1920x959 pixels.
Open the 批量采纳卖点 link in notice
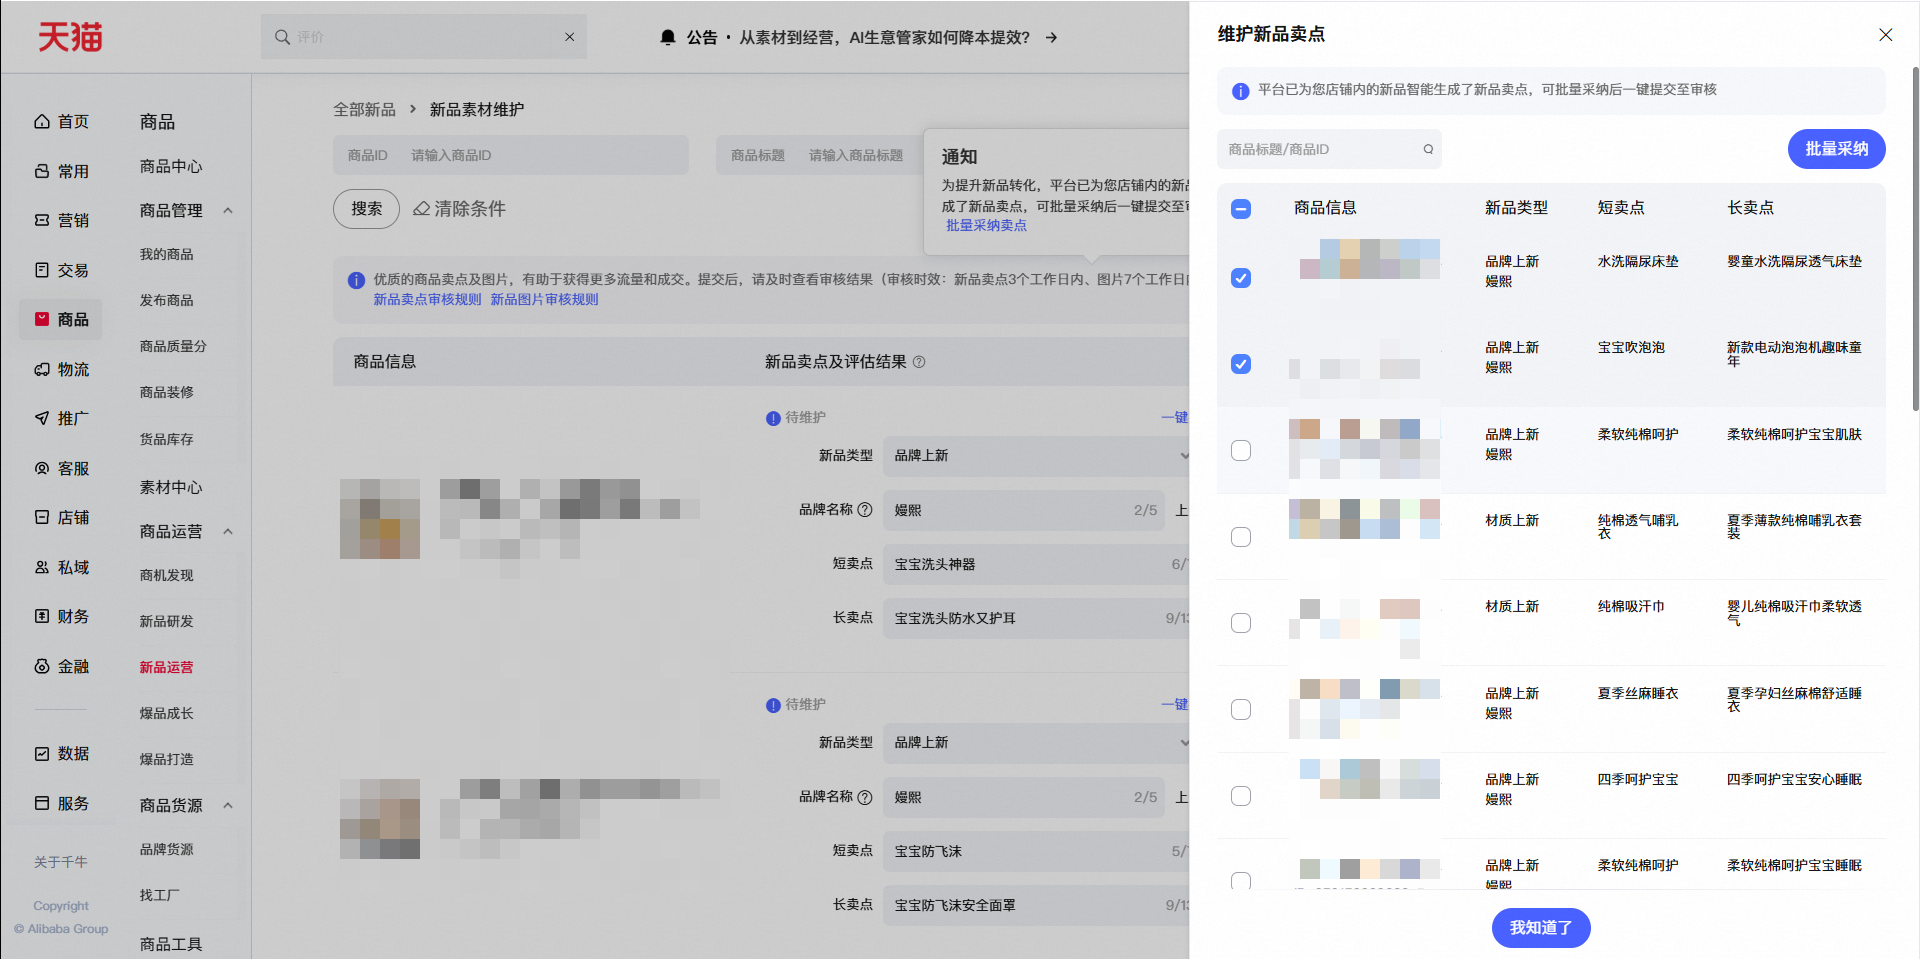point(986,226)
